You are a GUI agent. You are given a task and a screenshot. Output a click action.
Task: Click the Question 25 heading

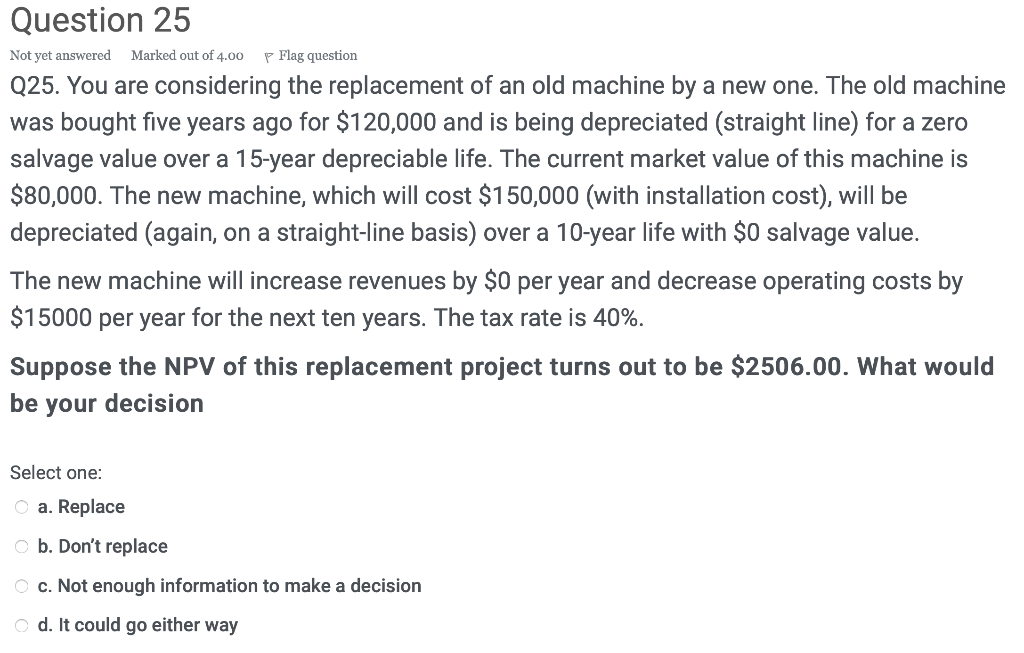[x=99, y=20]
